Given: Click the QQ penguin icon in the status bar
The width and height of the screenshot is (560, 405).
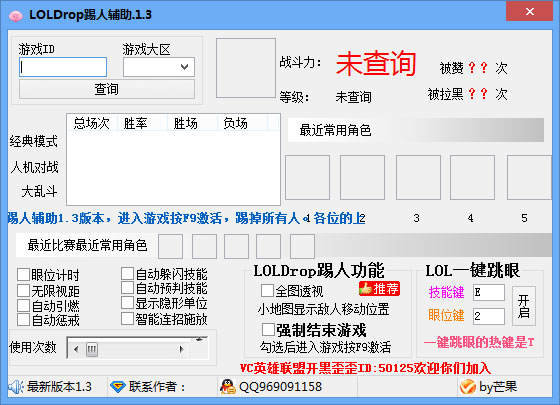Looking at the screenshot, I should [x=228, y=387].
